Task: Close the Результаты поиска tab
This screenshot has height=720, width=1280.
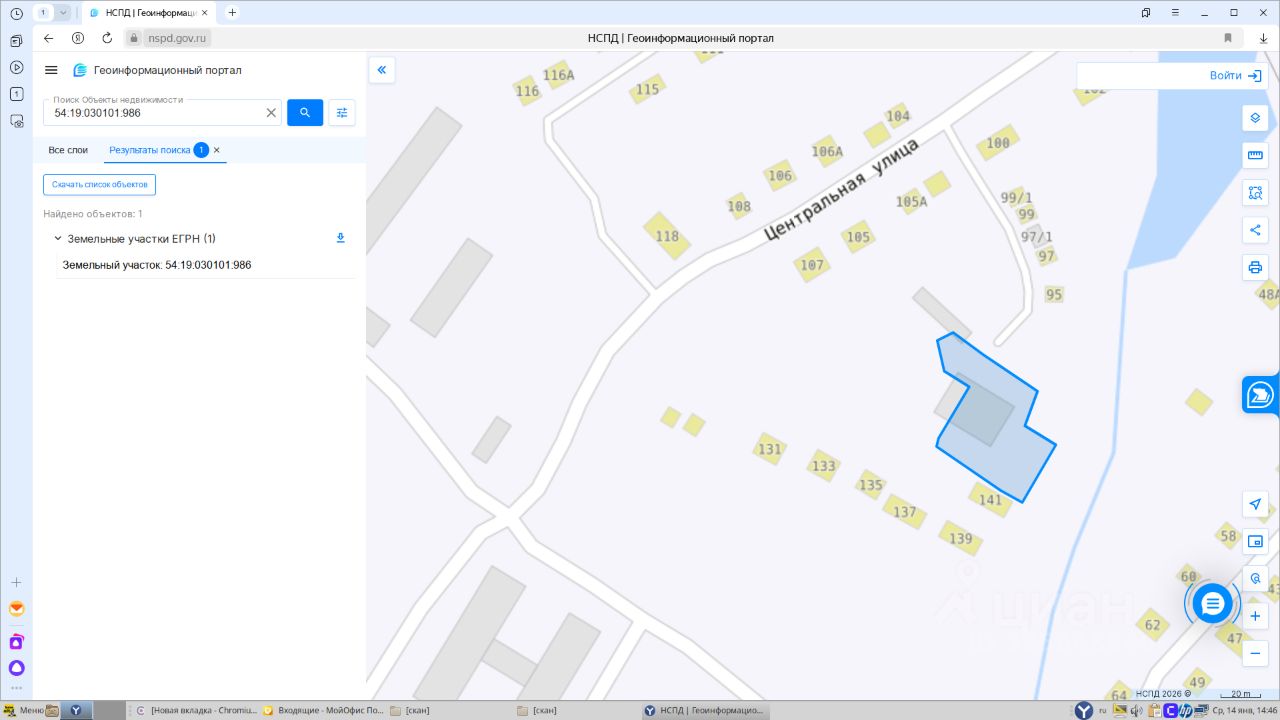Action: coord(216,150)
